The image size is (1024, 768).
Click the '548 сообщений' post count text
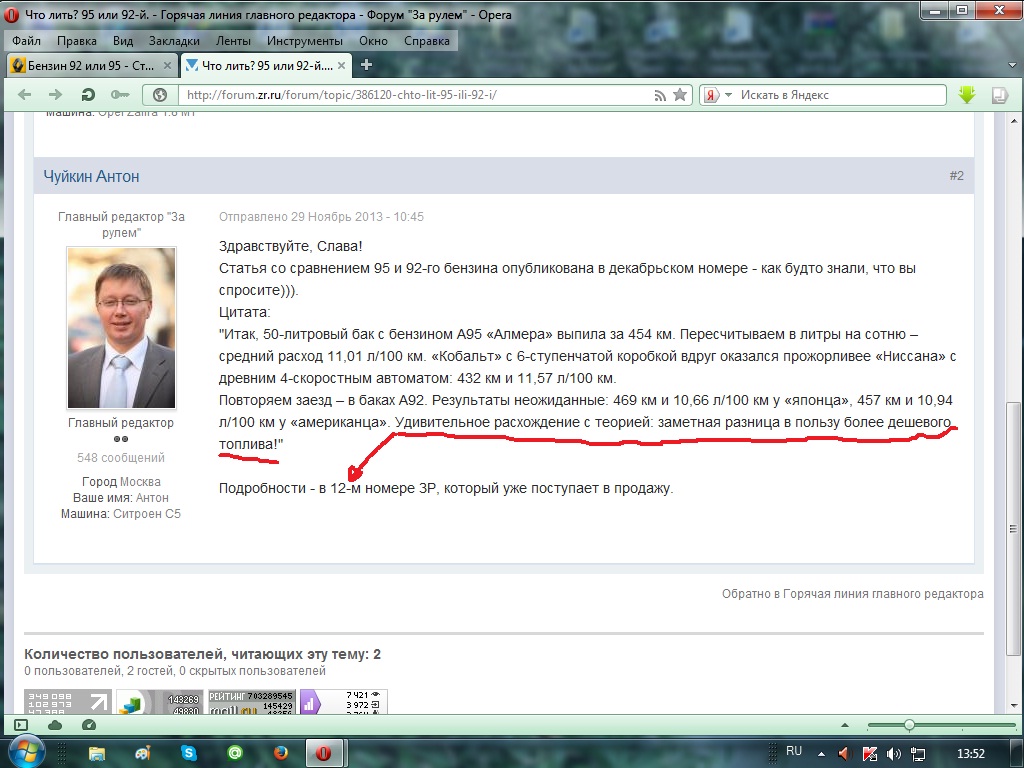tap(121, 458)
